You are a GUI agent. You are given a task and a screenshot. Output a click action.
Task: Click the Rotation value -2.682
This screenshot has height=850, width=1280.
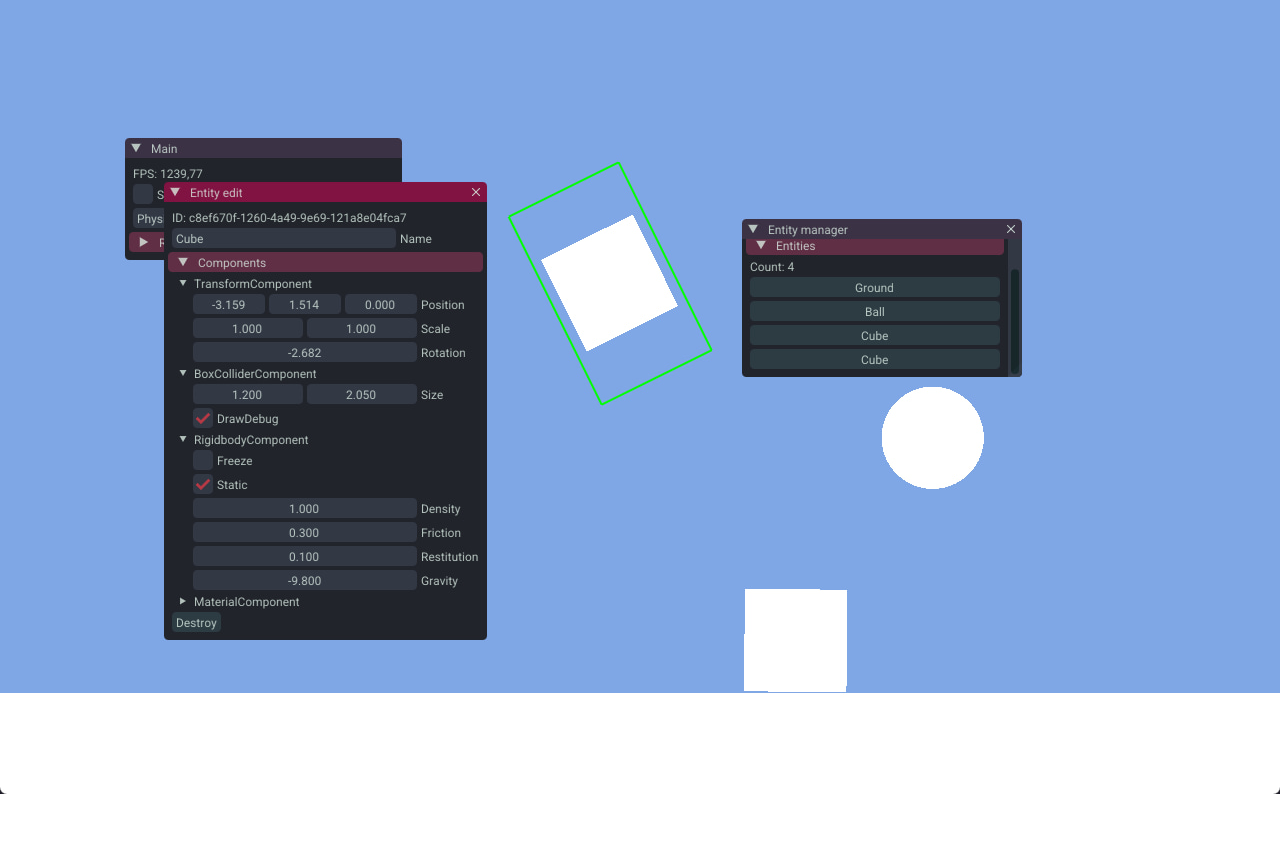[x=305, y=352]
